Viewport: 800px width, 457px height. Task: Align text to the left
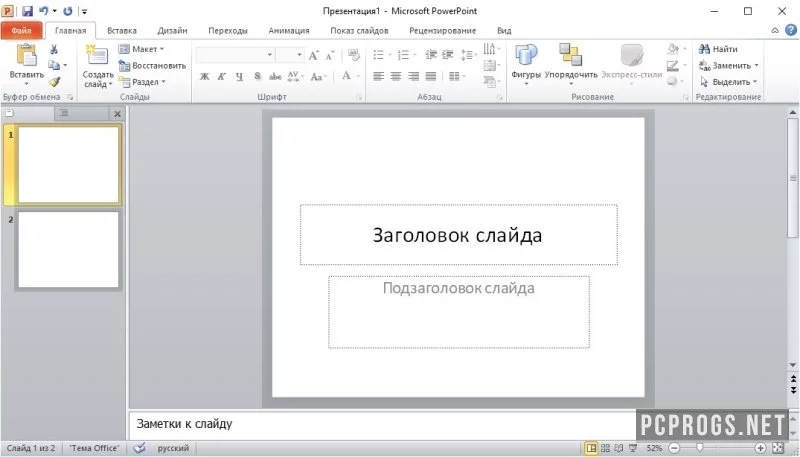click(379, 77)
